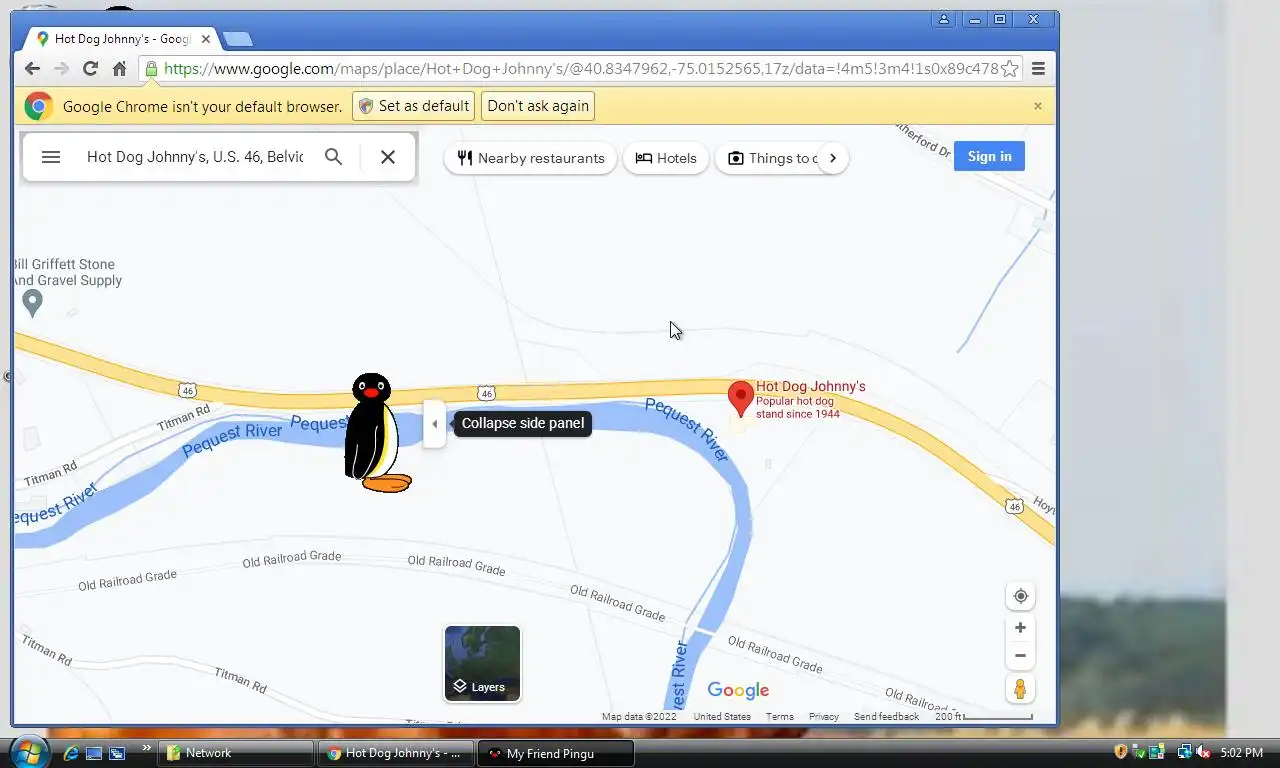Click the network tray icon
The height and width of the screenshot is (768, 1280).
1185,752
